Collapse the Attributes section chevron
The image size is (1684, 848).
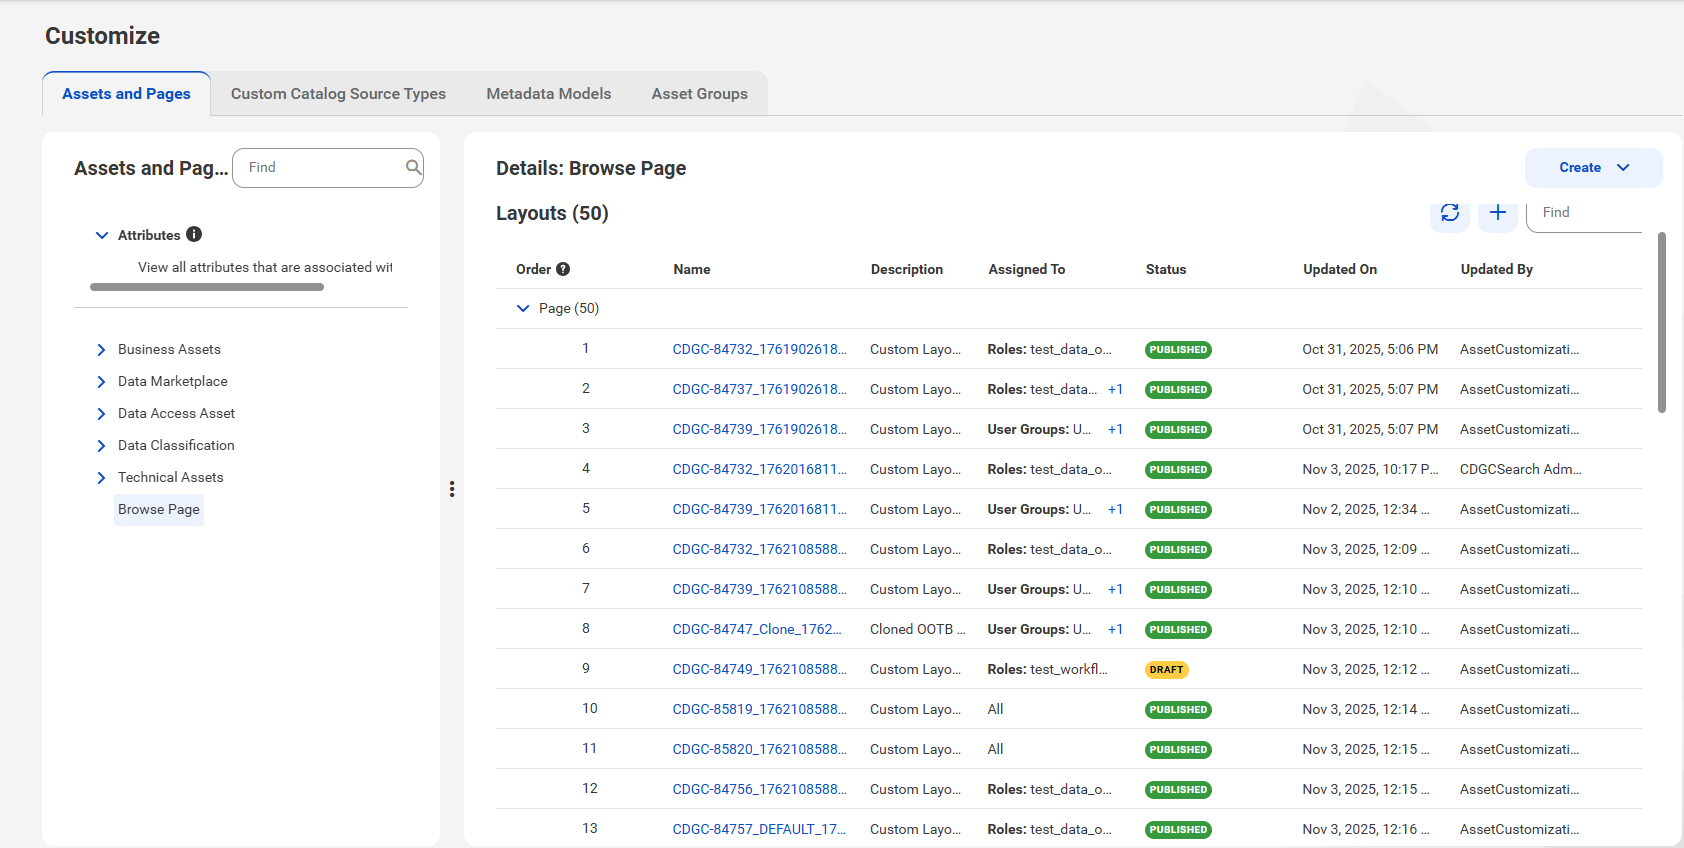pyautogui.click(x=101, y=235)
